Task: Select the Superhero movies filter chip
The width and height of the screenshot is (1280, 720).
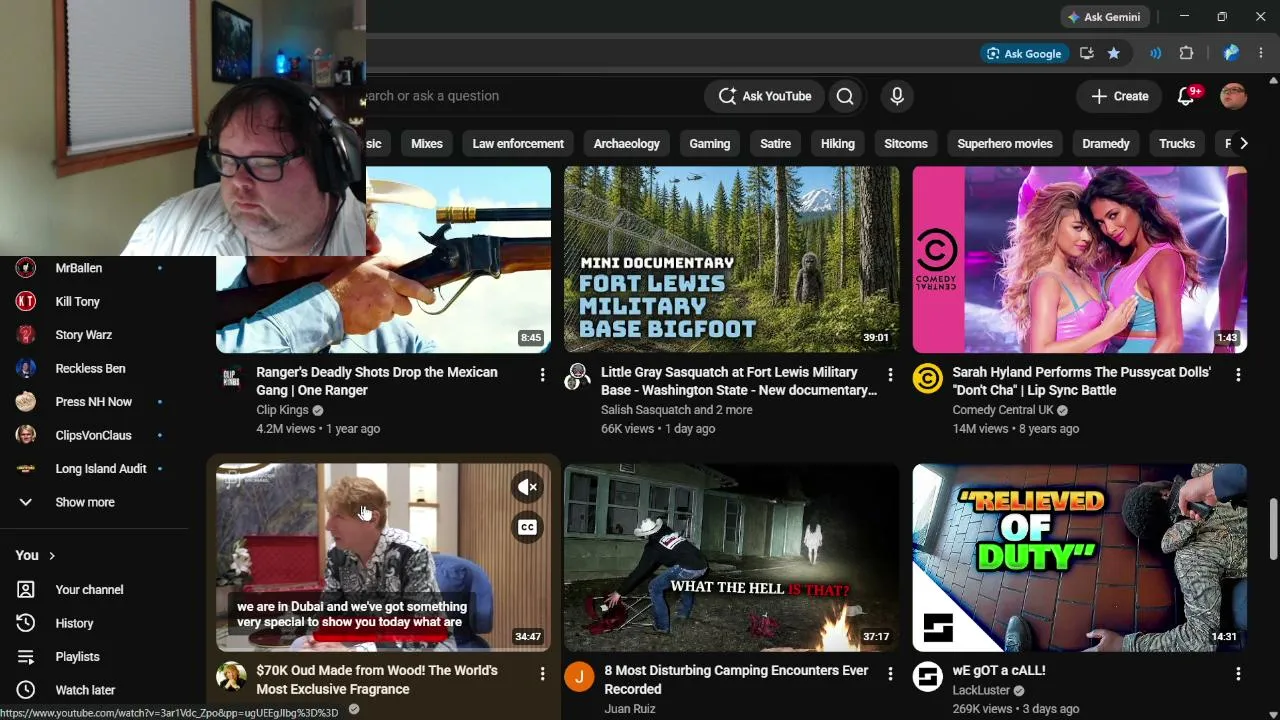Action: point(1005,144)
